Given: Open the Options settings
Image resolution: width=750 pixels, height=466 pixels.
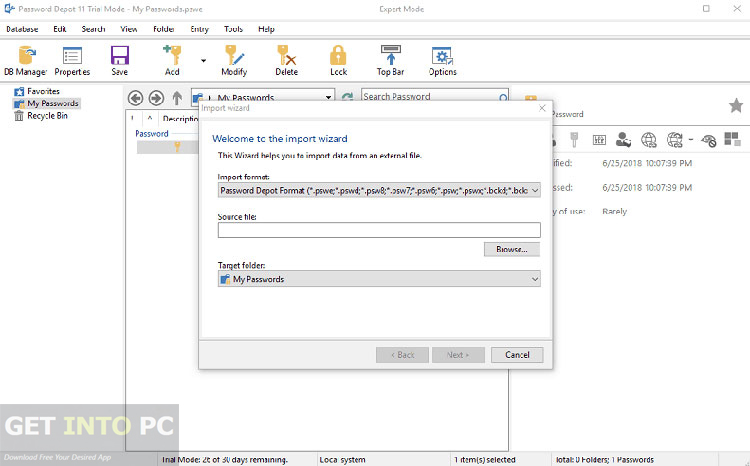Looking at the screenshot, I should coord(442,61).
